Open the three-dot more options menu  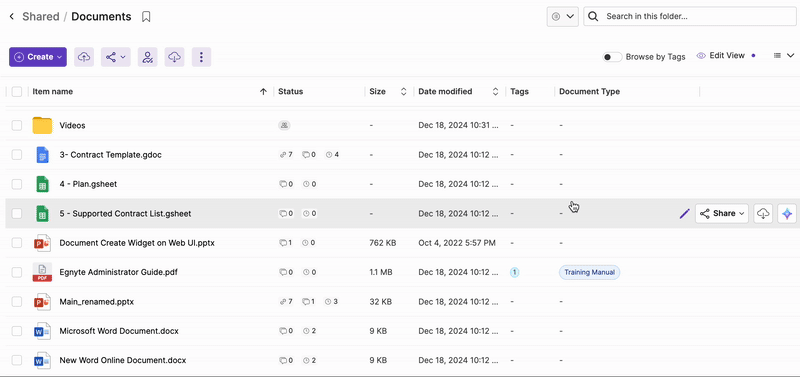[202, 57]
